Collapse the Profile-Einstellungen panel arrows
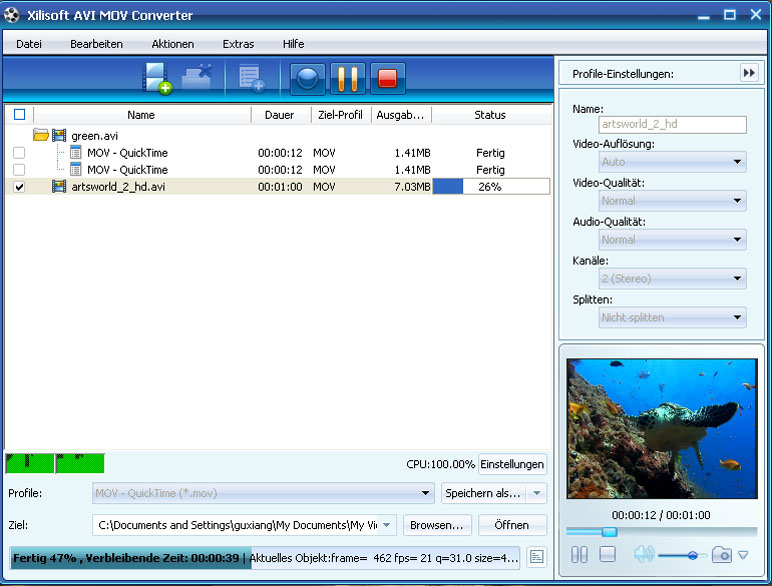 point(749,73)
